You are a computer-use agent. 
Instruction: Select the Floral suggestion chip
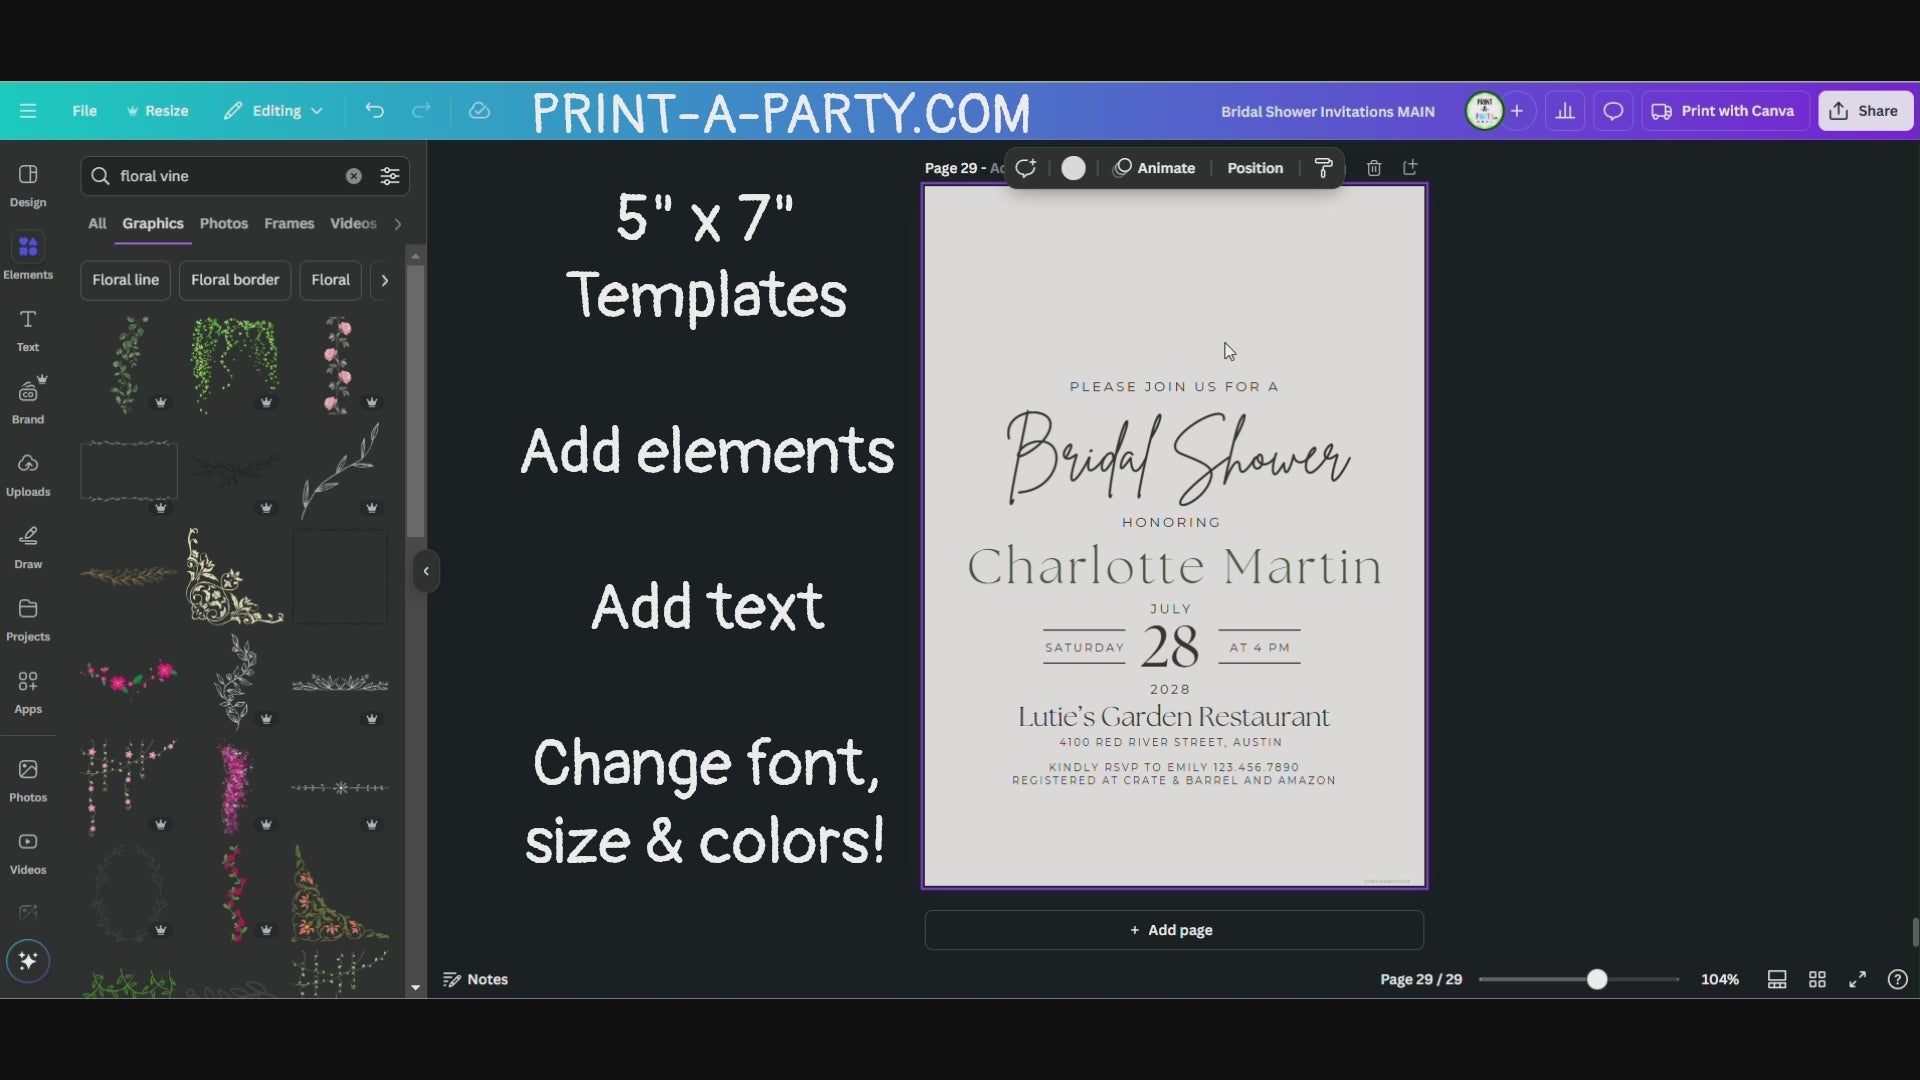[x=330, y=280]
